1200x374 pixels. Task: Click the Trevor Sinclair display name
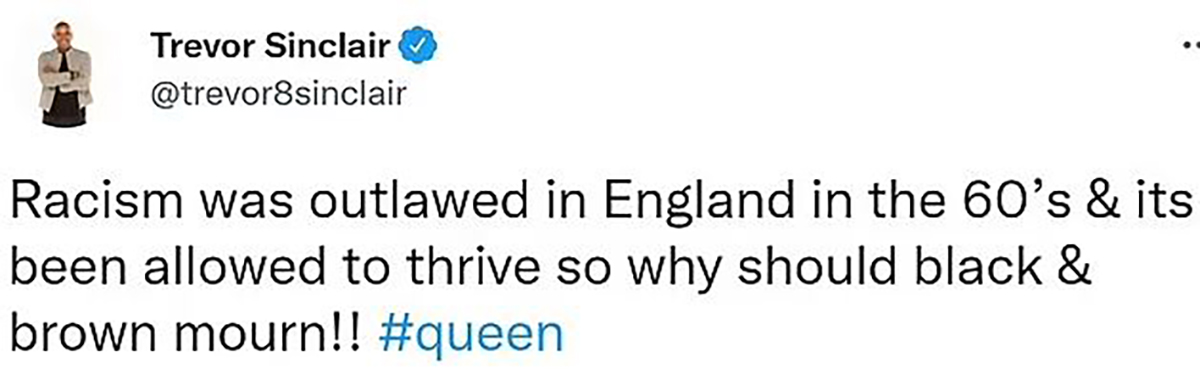click(x=272, y=46)
